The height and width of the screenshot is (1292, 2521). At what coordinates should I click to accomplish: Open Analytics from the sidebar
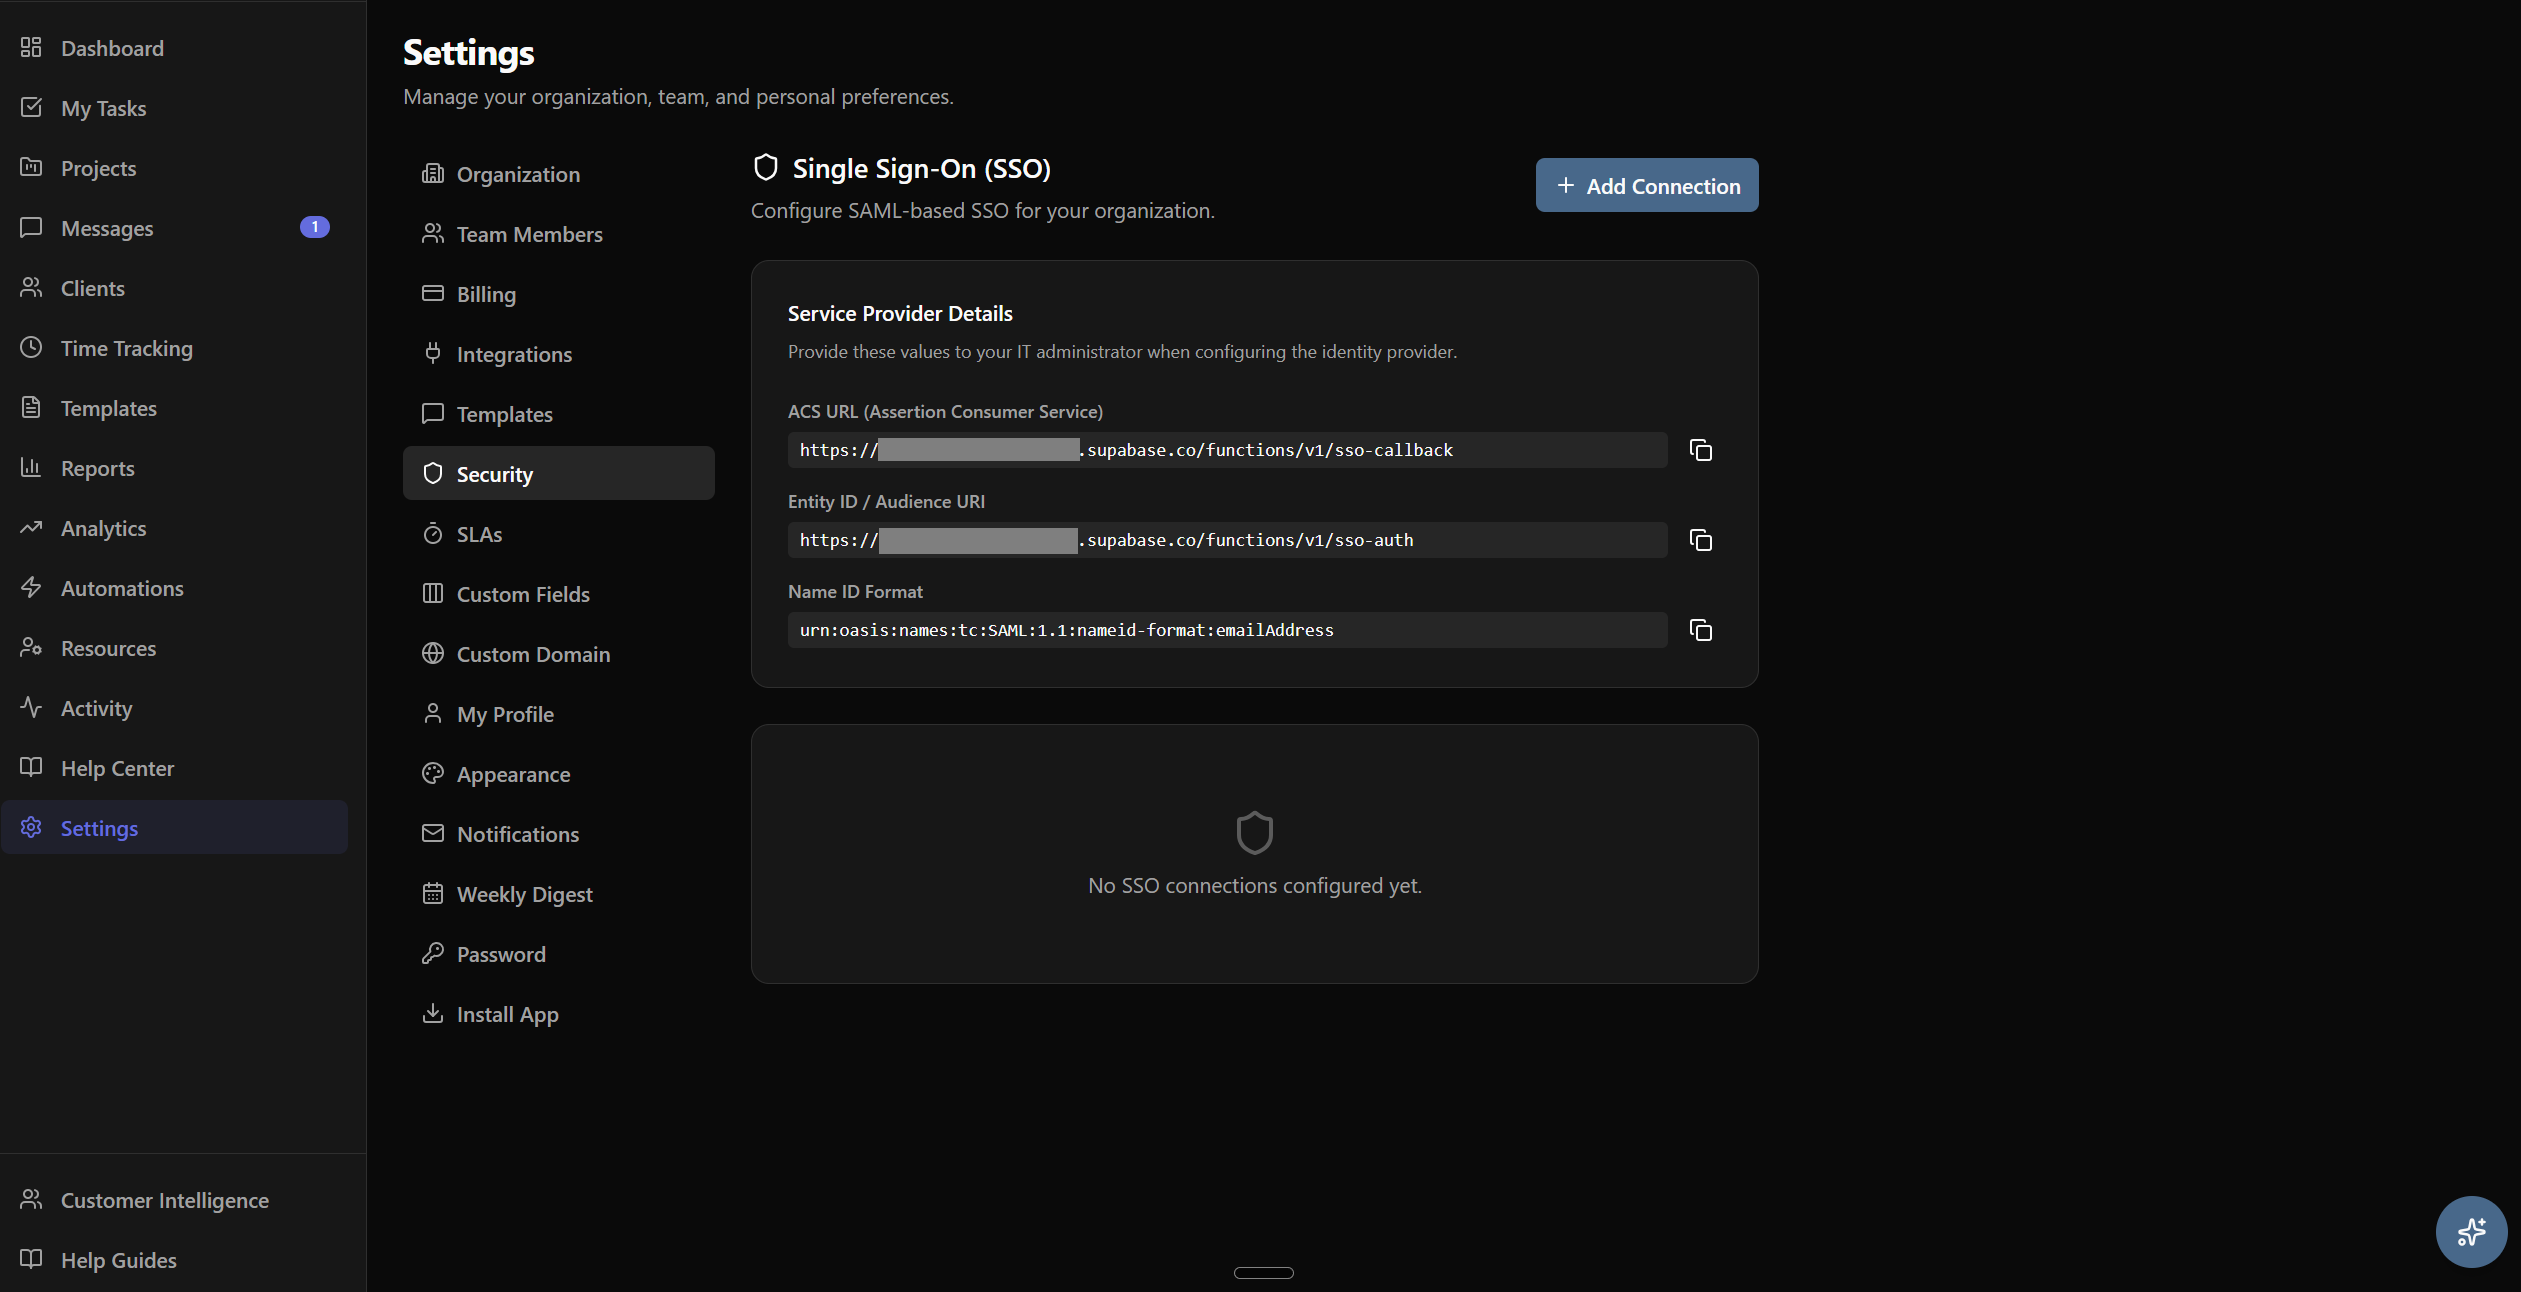tap(104, 528)
